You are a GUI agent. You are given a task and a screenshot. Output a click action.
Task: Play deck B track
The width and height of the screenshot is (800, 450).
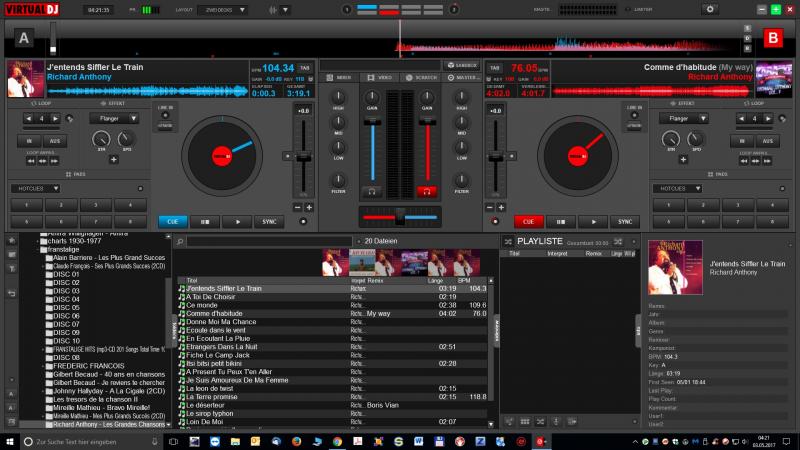pyautogui.click(x=593, y=221)
